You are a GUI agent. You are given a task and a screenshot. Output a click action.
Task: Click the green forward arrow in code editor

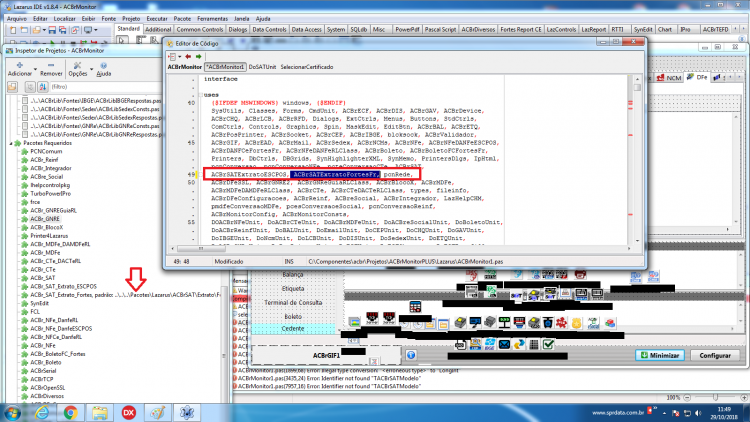pos(199,56)
